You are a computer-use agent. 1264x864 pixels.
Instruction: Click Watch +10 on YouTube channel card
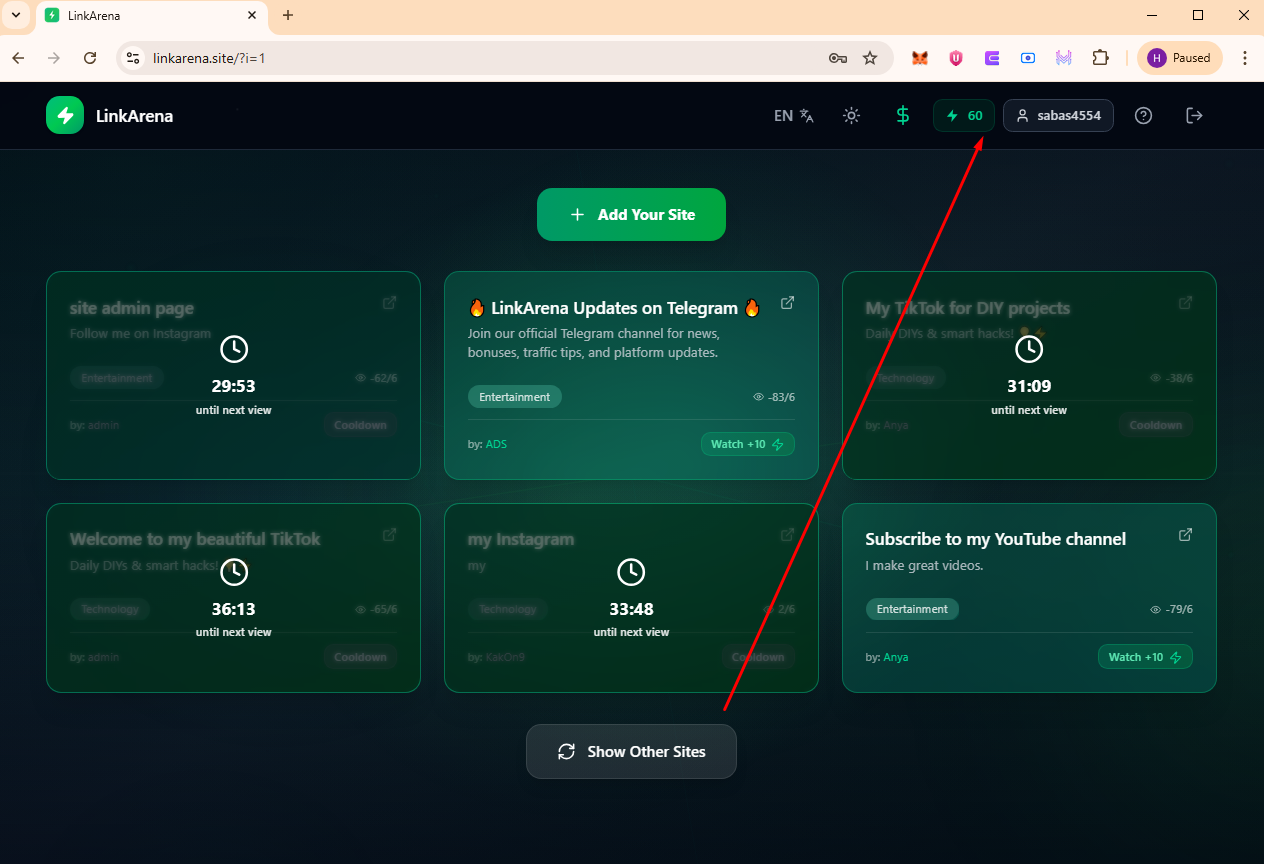[x=1145, y=657]
